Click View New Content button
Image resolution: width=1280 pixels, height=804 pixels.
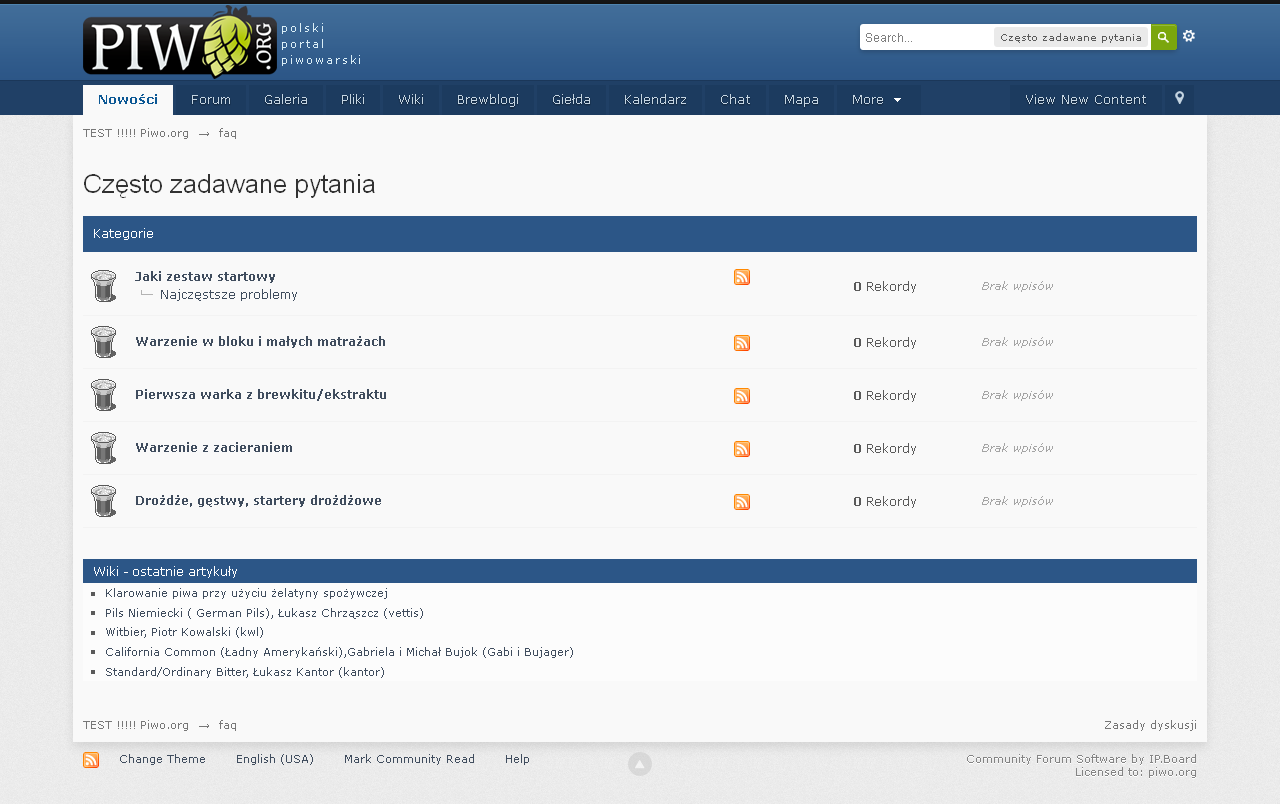click(x=1085, y=100)
